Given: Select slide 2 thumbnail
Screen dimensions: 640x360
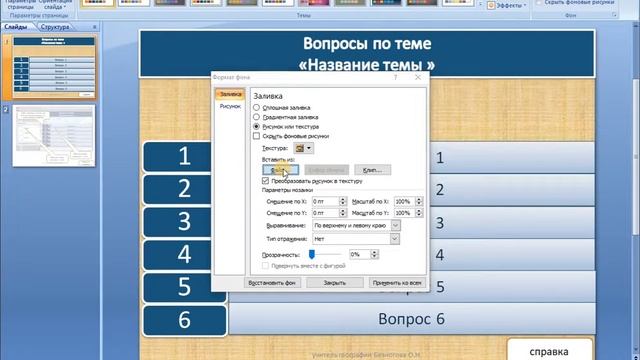Looking at the screenshot, I should (54, 136).
